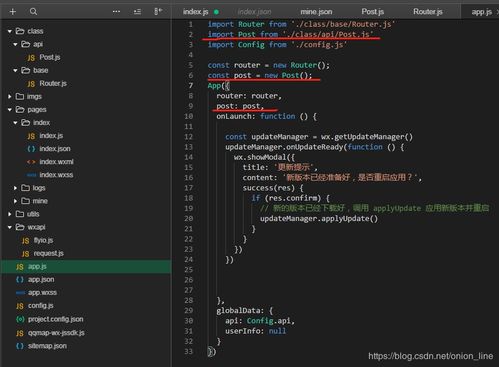Collapse the pages folder arrow

tap(10, 110)
